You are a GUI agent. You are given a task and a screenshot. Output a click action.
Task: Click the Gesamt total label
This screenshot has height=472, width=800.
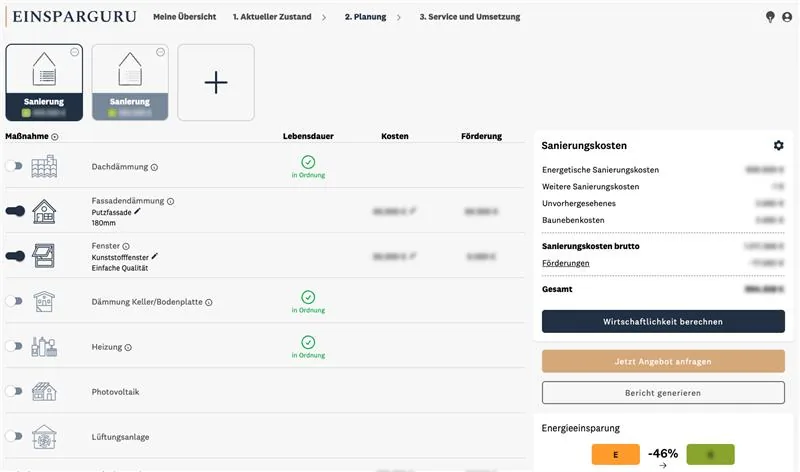pyautogui.click(x=557, y=289)
